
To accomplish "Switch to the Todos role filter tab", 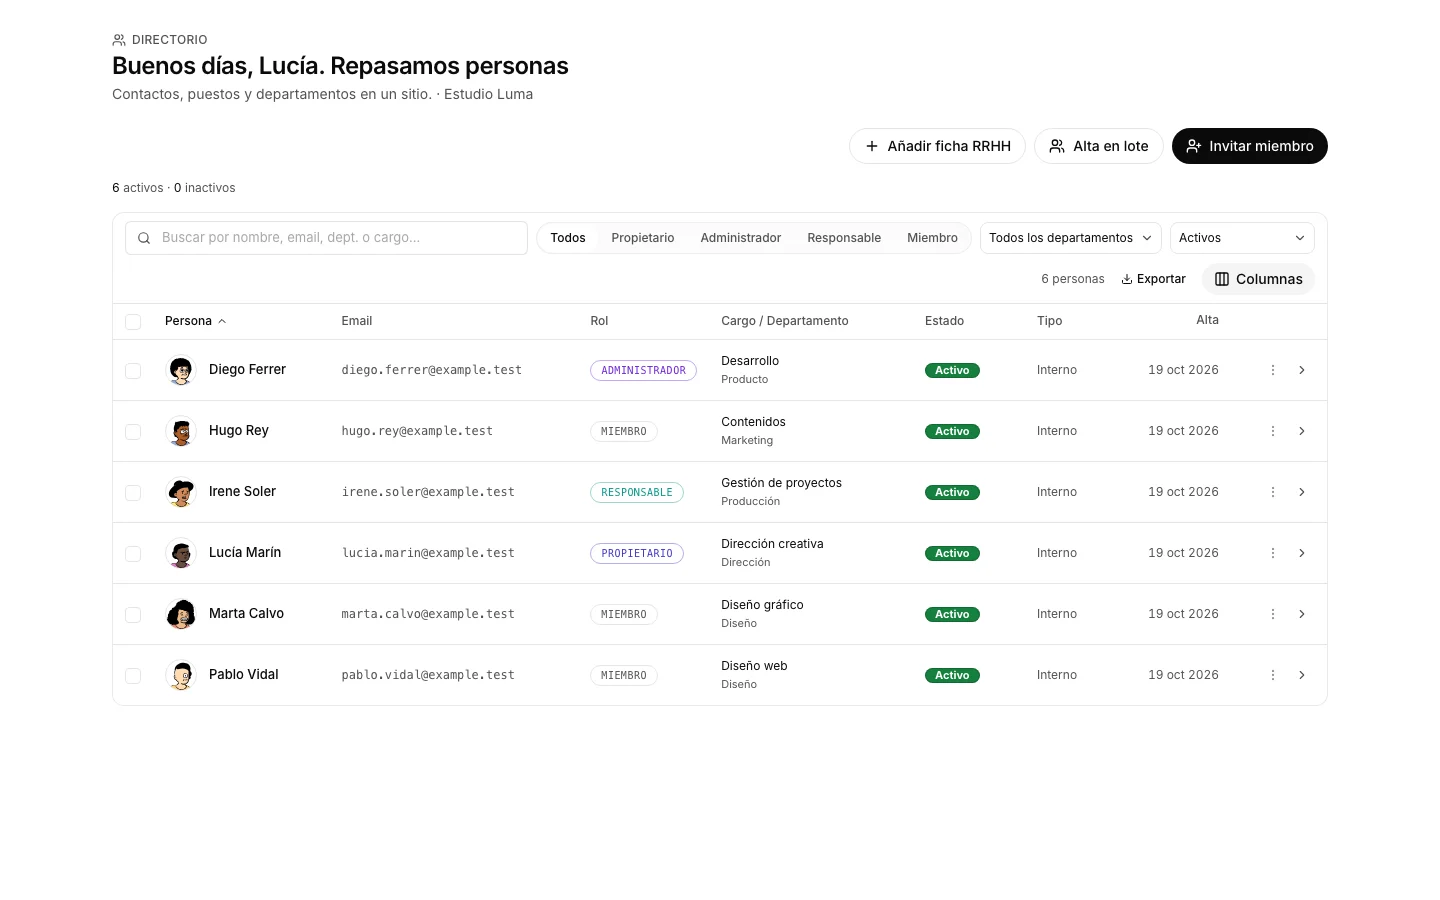I will (568, 238).
